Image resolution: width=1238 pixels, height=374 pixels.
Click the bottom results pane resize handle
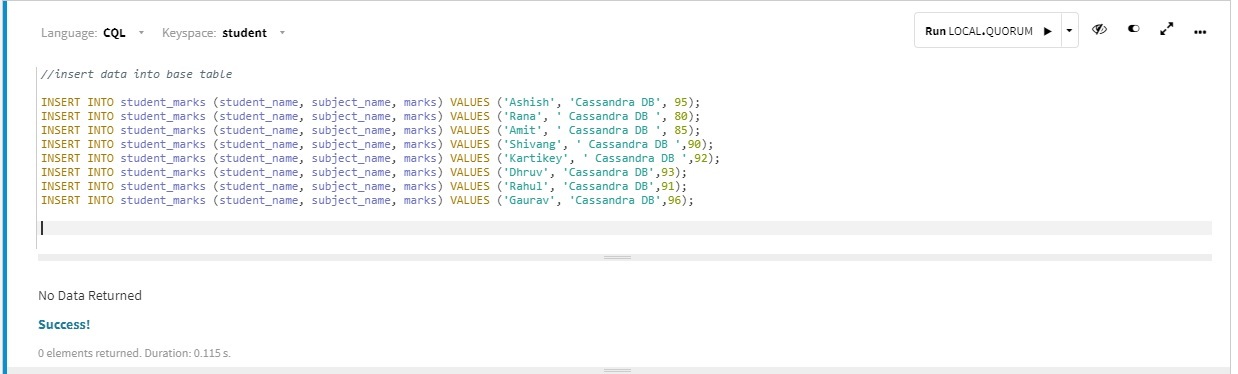[617, 370]
